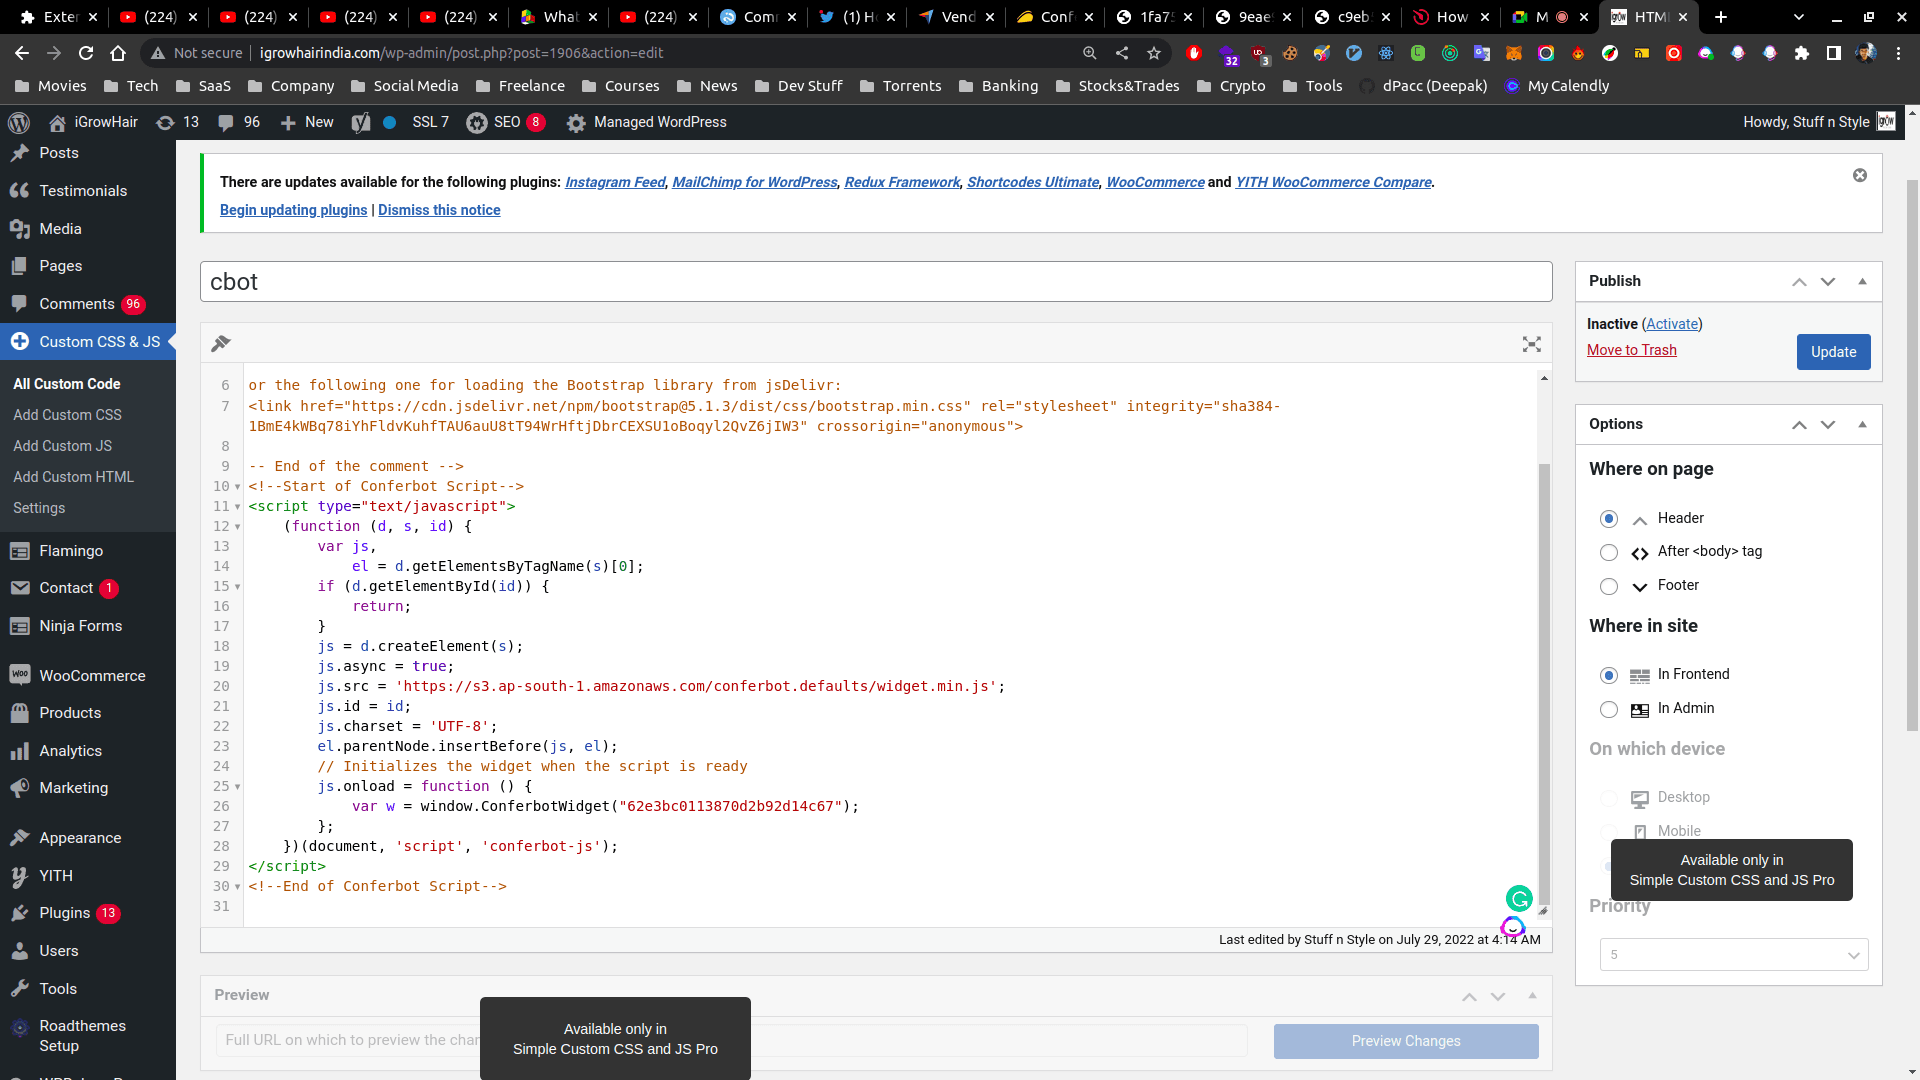This screenshot has height=1080, width=1920.
Task: Choose In Admin radio option
Action: tap(1608, 710)
